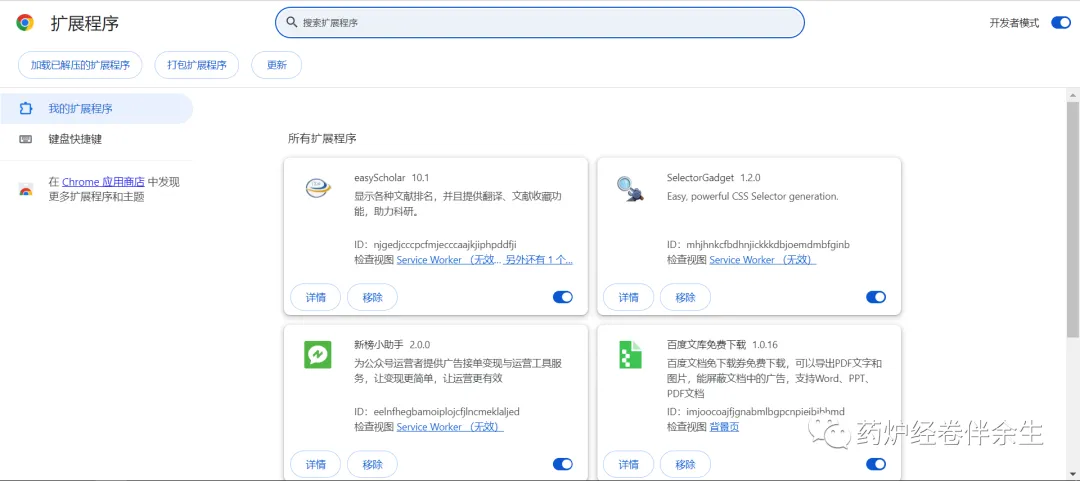Open 新榜小助手 Service Worker (无效) link

pos(450,427)
